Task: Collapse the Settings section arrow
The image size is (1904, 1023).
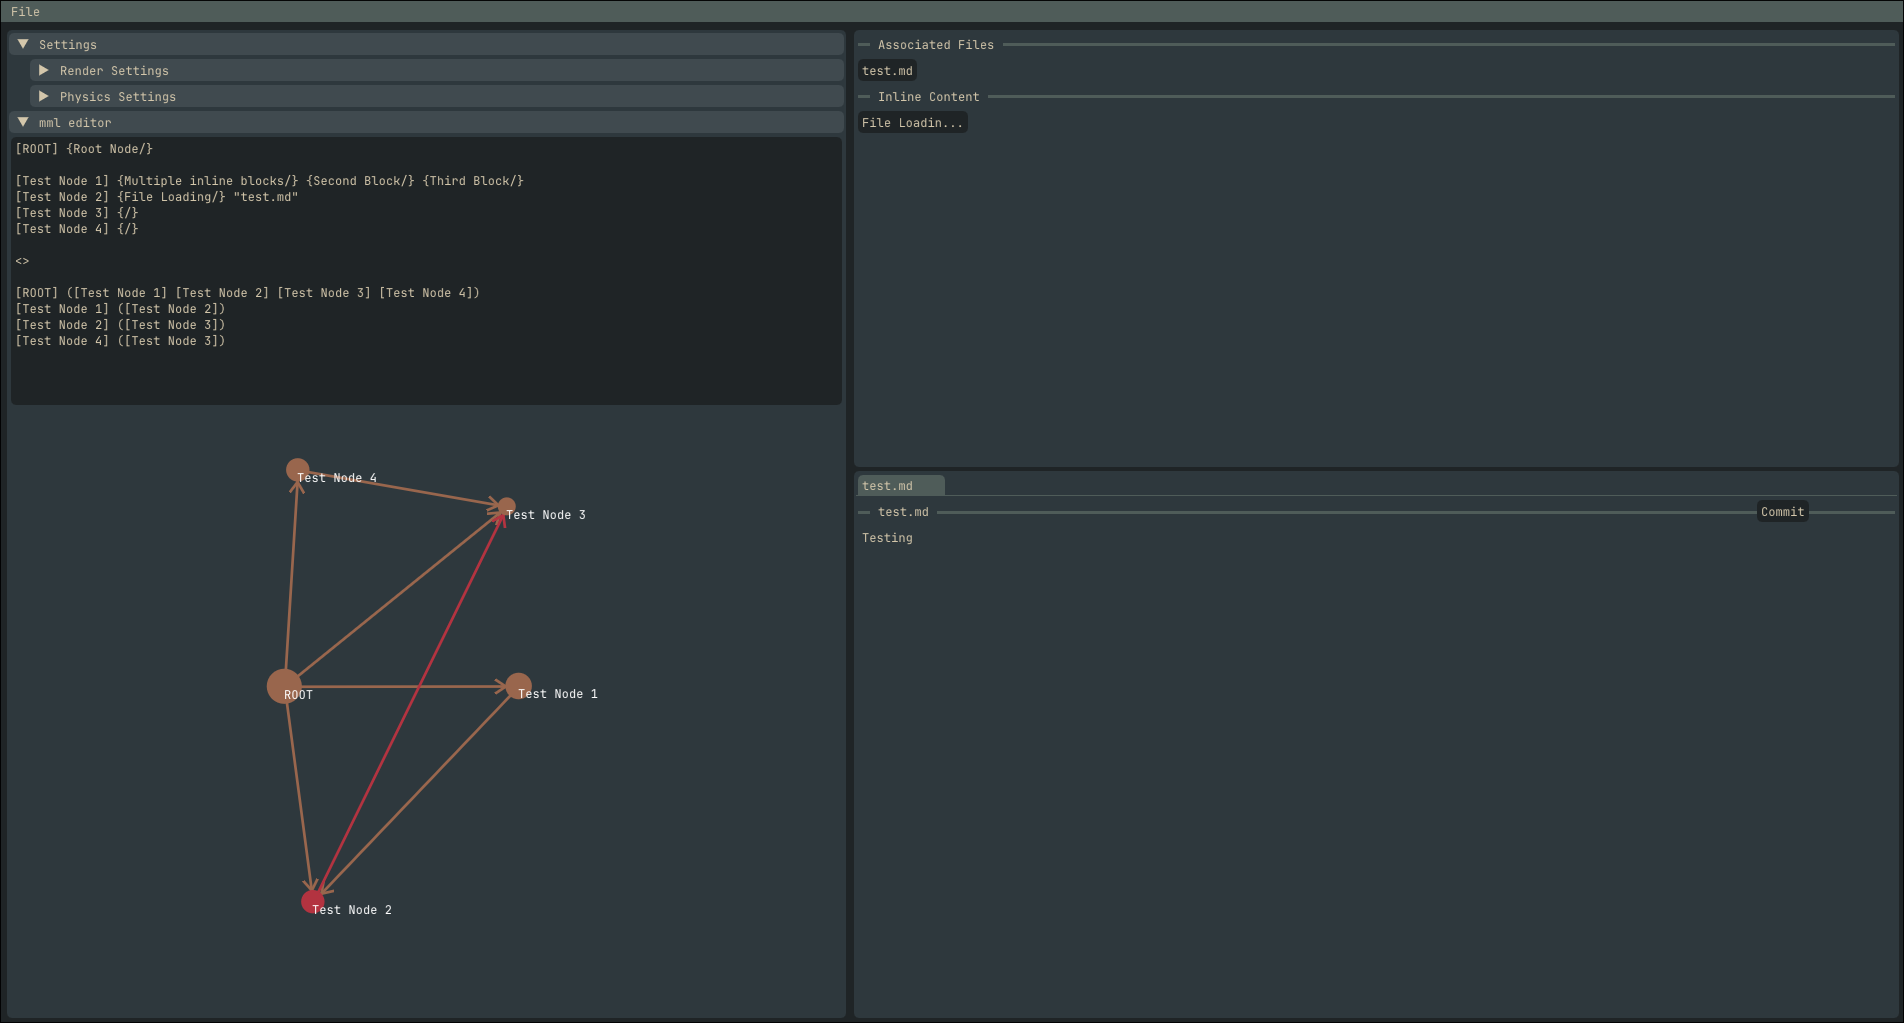Action: (23, 45)
